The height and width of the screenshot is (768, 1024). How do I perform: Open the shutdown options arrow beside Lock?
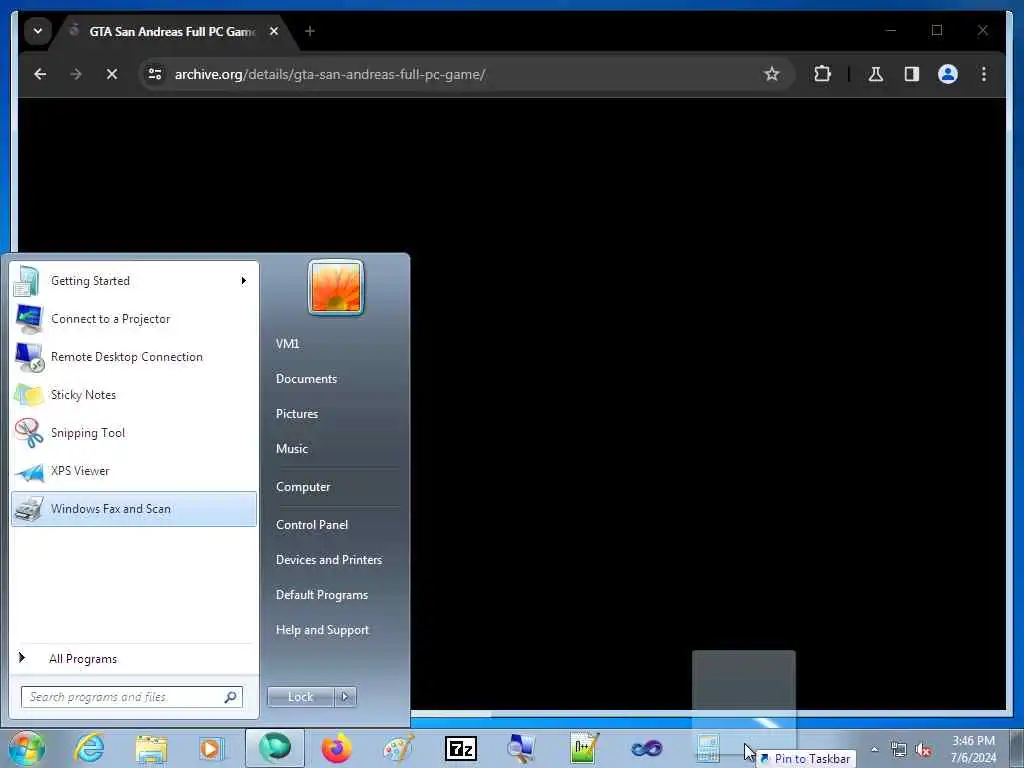click(345, 697)
